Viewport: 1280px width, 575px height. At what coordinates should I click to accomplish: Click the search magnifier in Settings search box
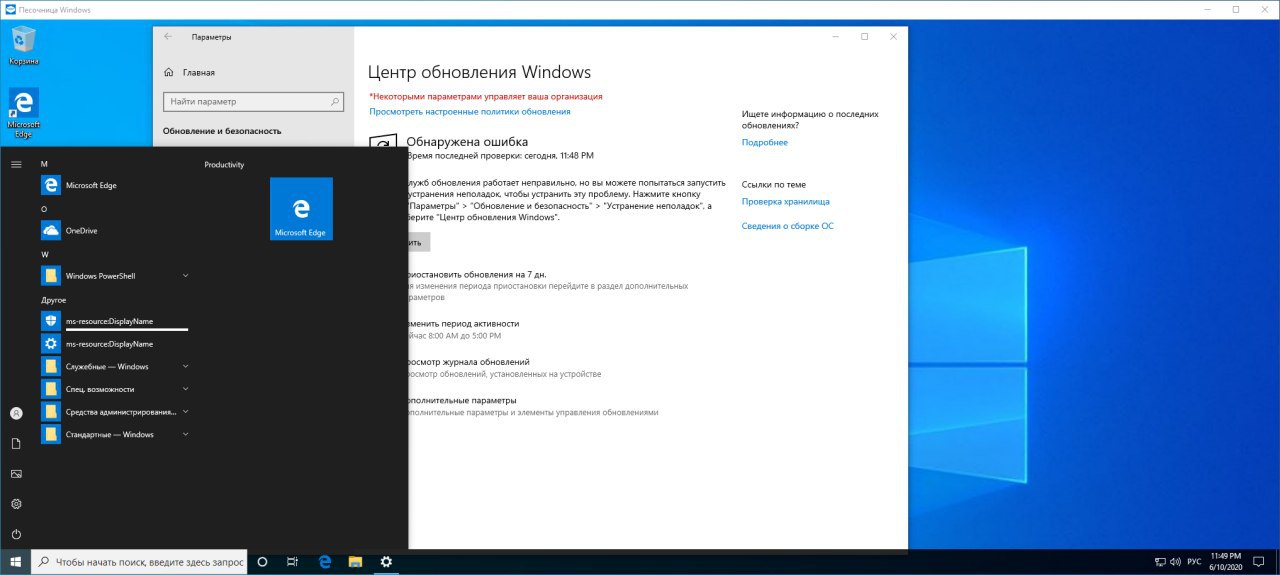pos(334,102)
